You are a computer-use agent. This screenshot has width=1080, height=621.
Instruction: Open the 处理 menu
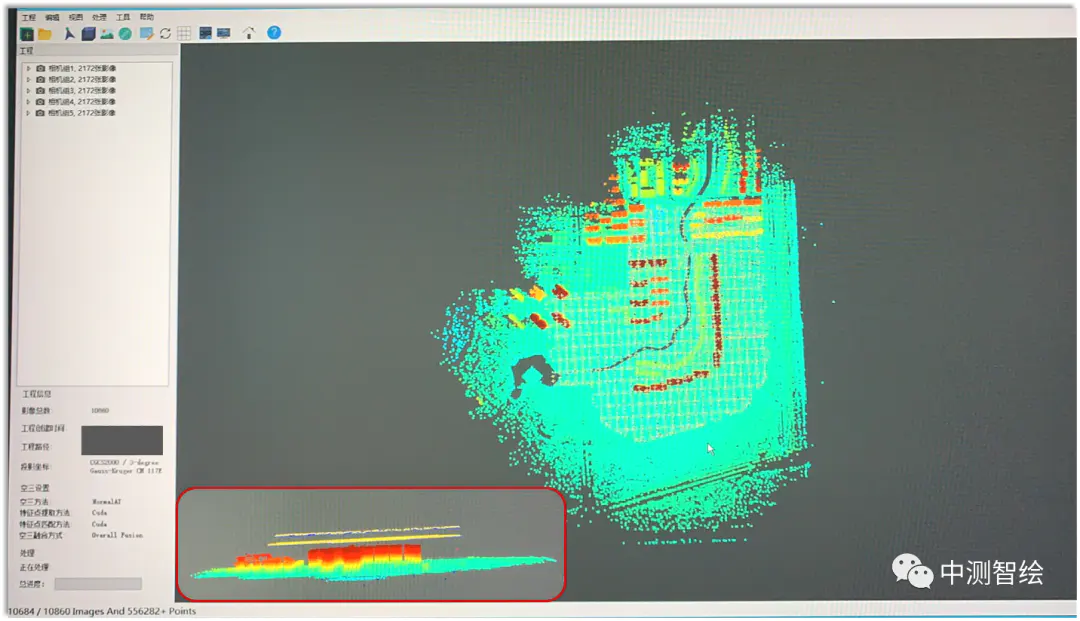(99, 17)
